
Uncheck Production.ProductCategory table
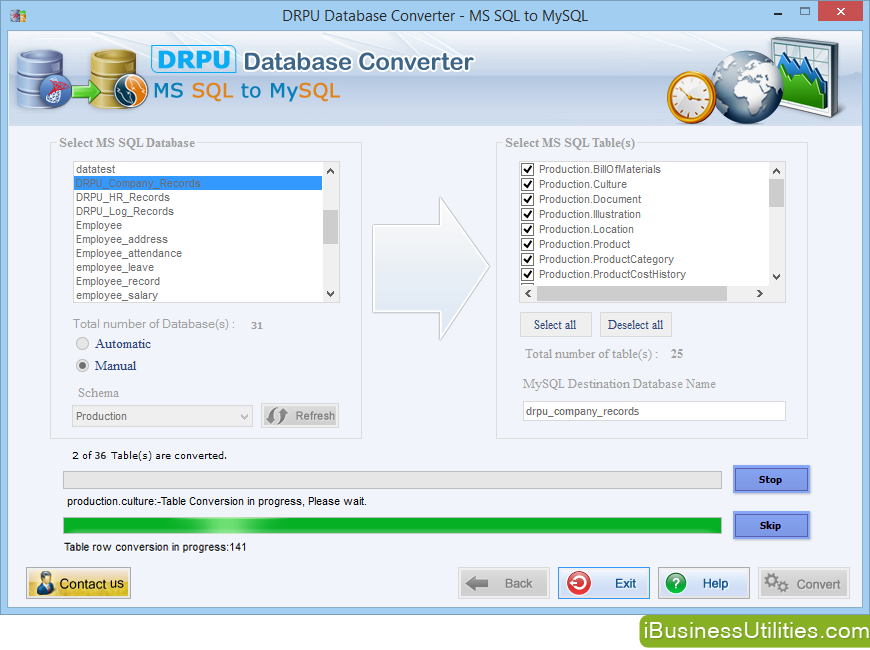click(528, 259)
